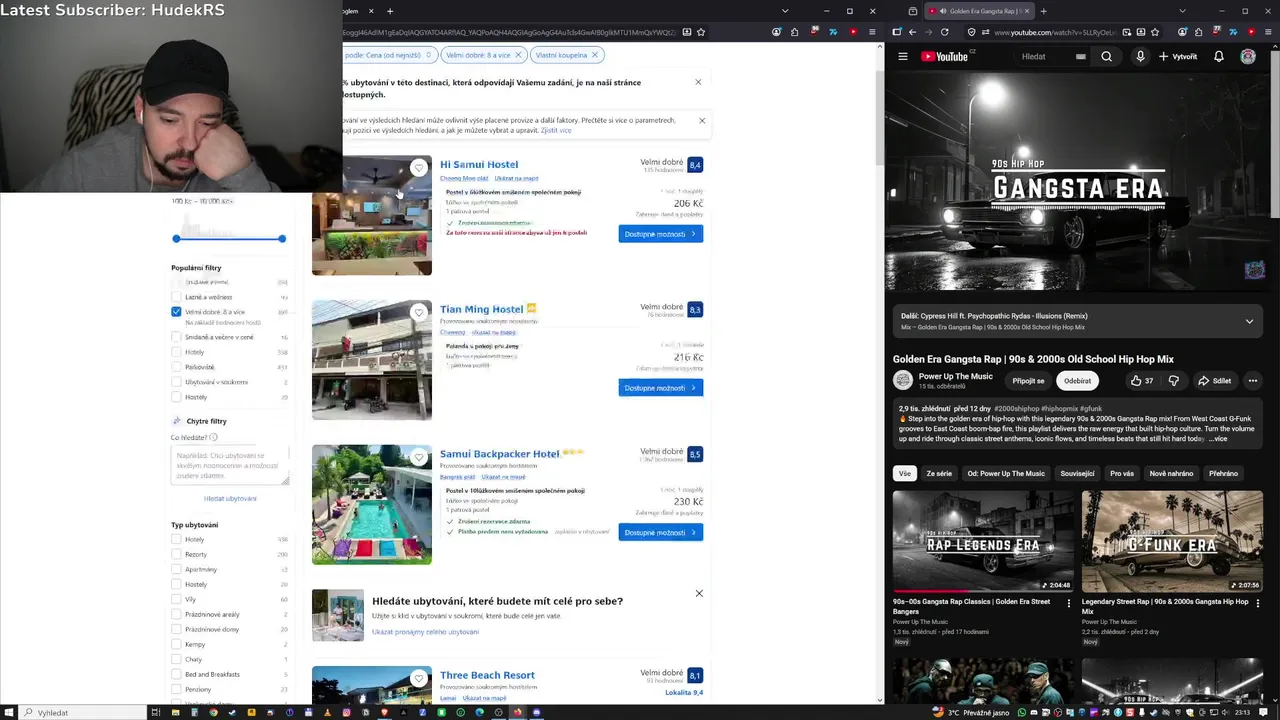Save Tian Ming Hostel with heart icon
1280x720 pixels.
[419, 313]
